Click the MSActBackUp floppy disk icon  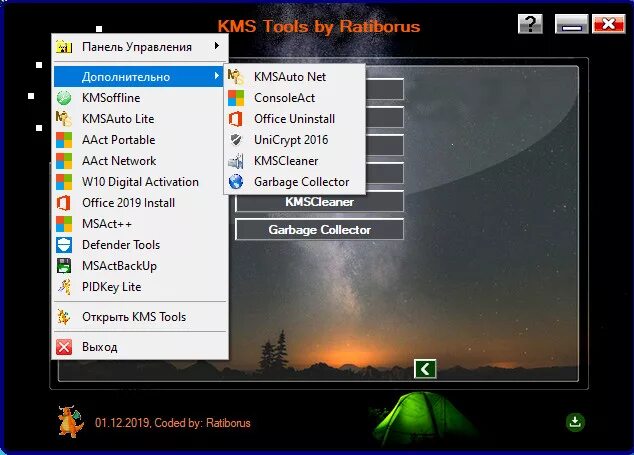coord(64,266)
